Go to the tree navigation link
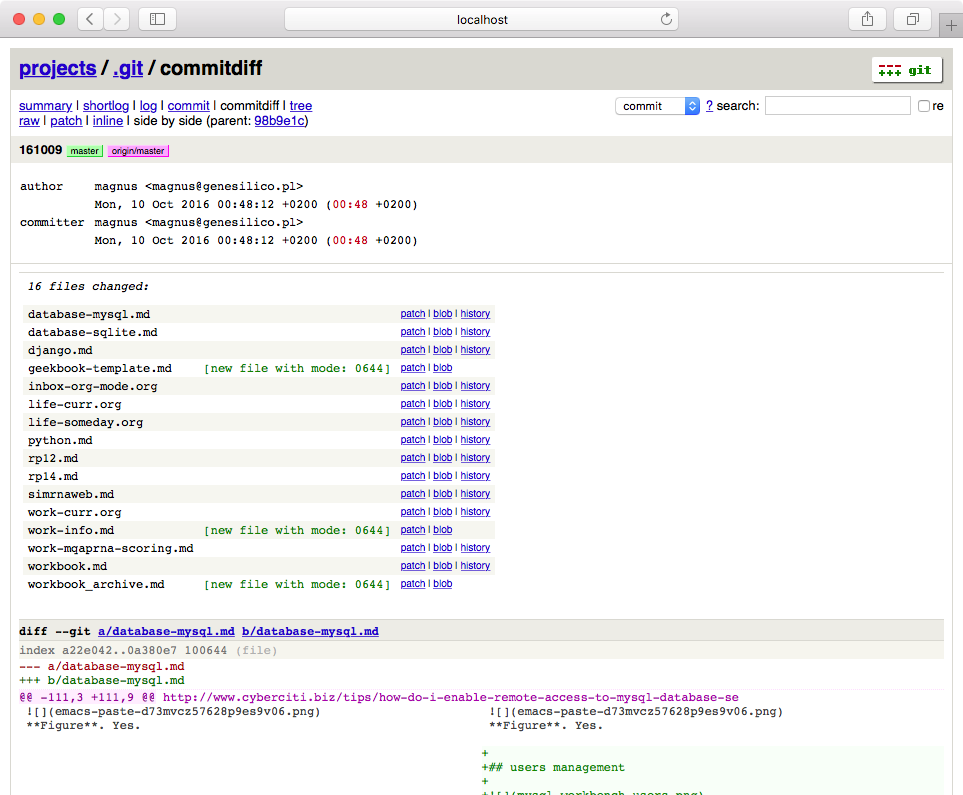 [301, 106]
